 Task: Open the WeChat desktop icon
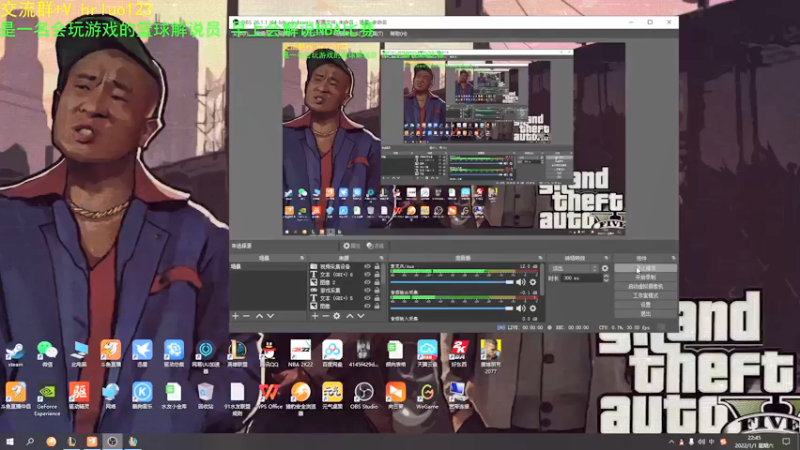(x=47, y=353)
